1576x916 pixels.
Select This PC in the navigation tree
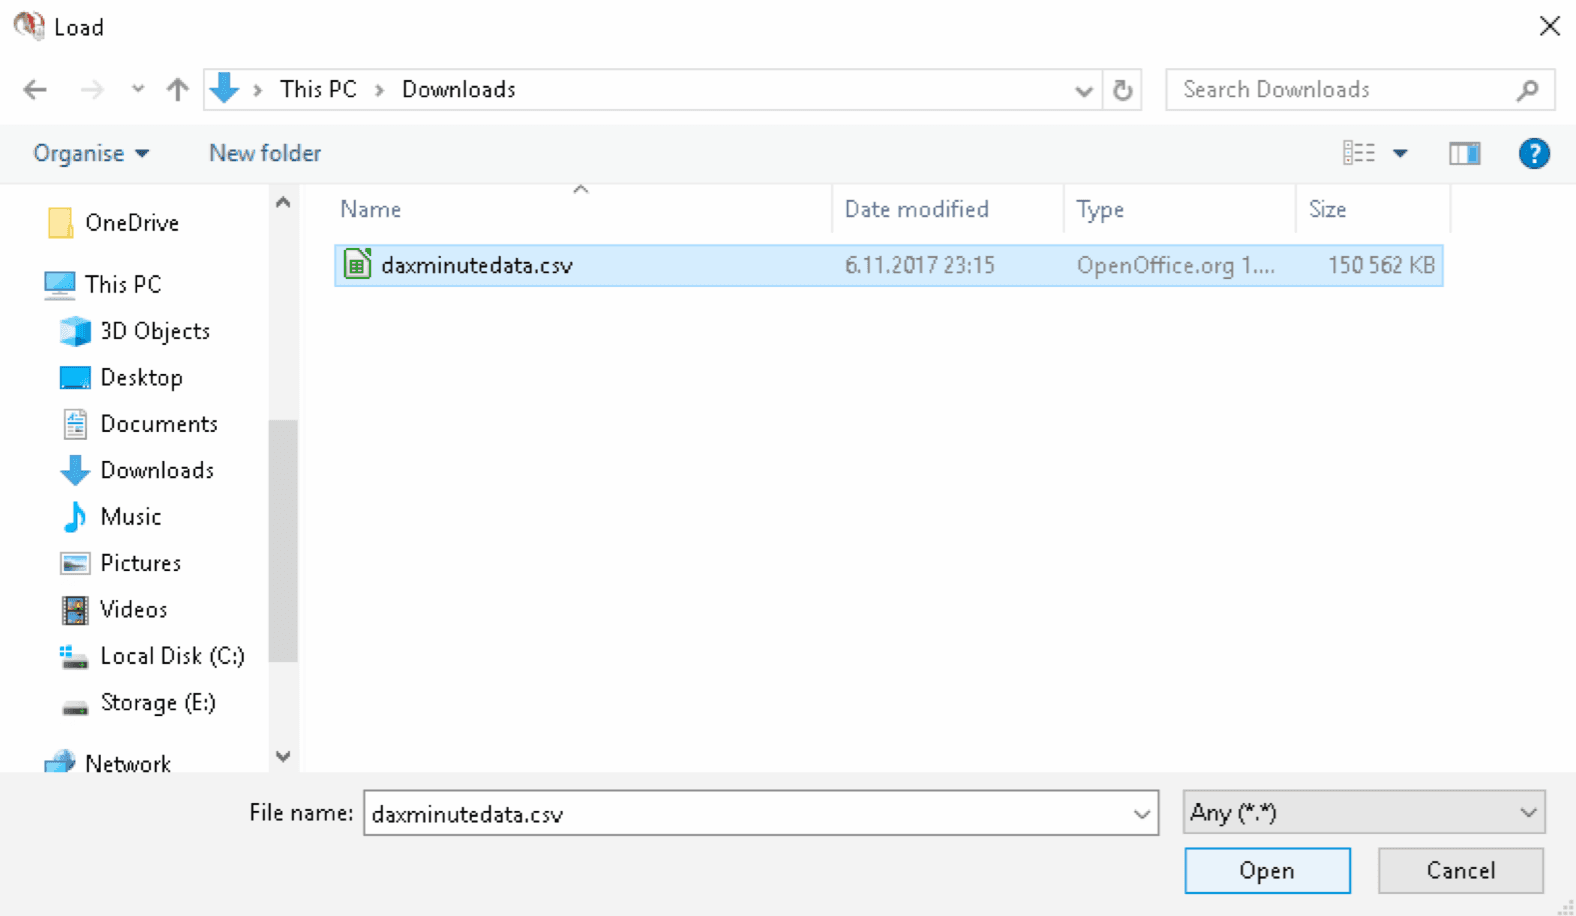pyautogui.click(x=123, y=284)
